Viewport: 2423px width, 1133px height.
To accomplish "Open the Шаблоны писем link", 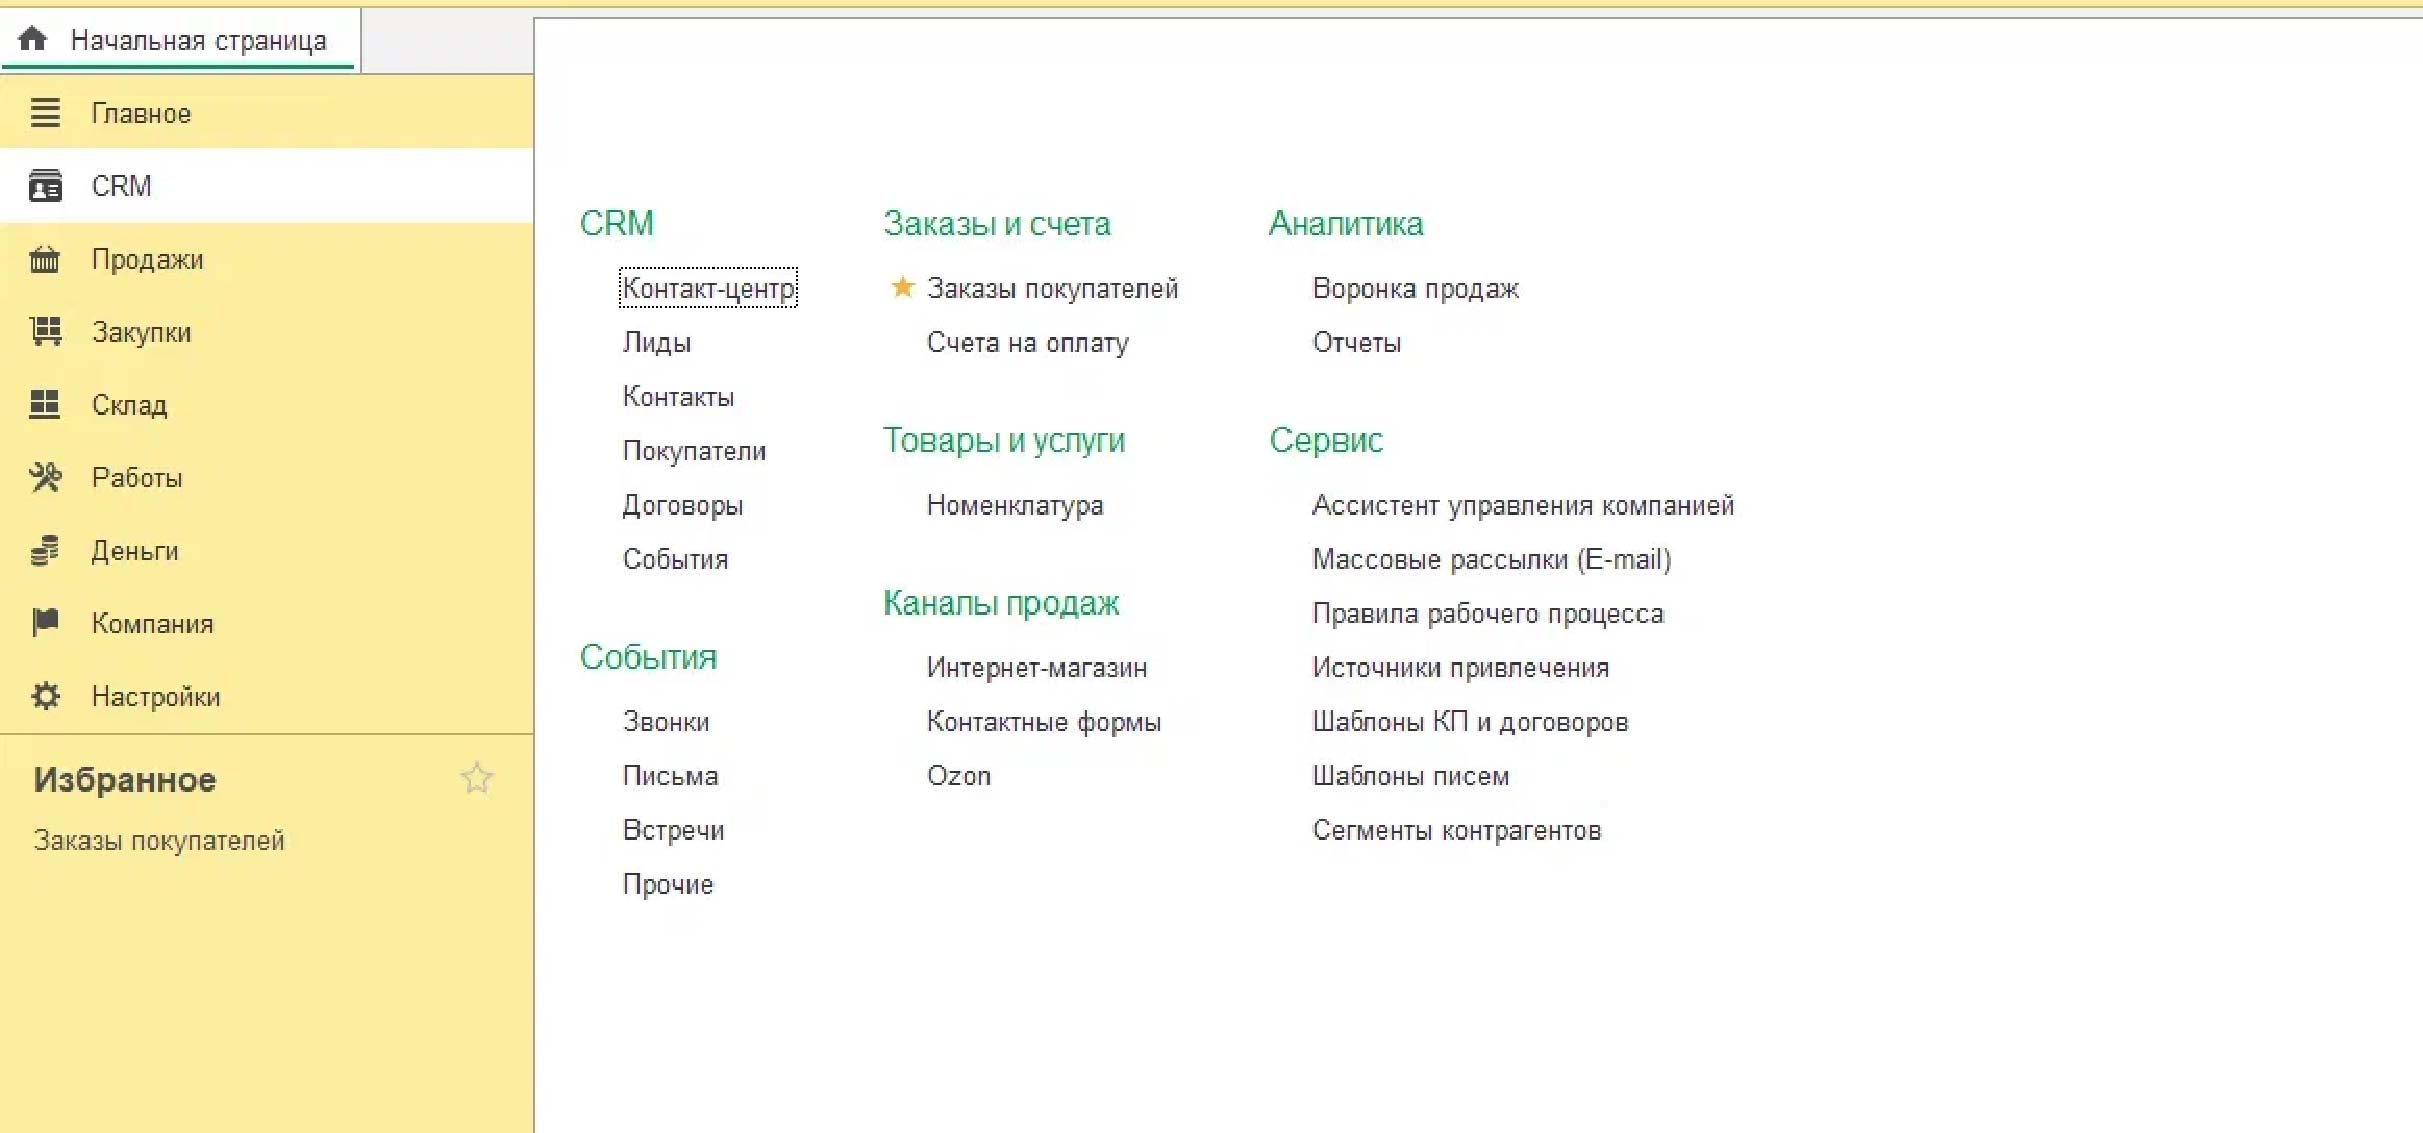I will coord(1410,775).
